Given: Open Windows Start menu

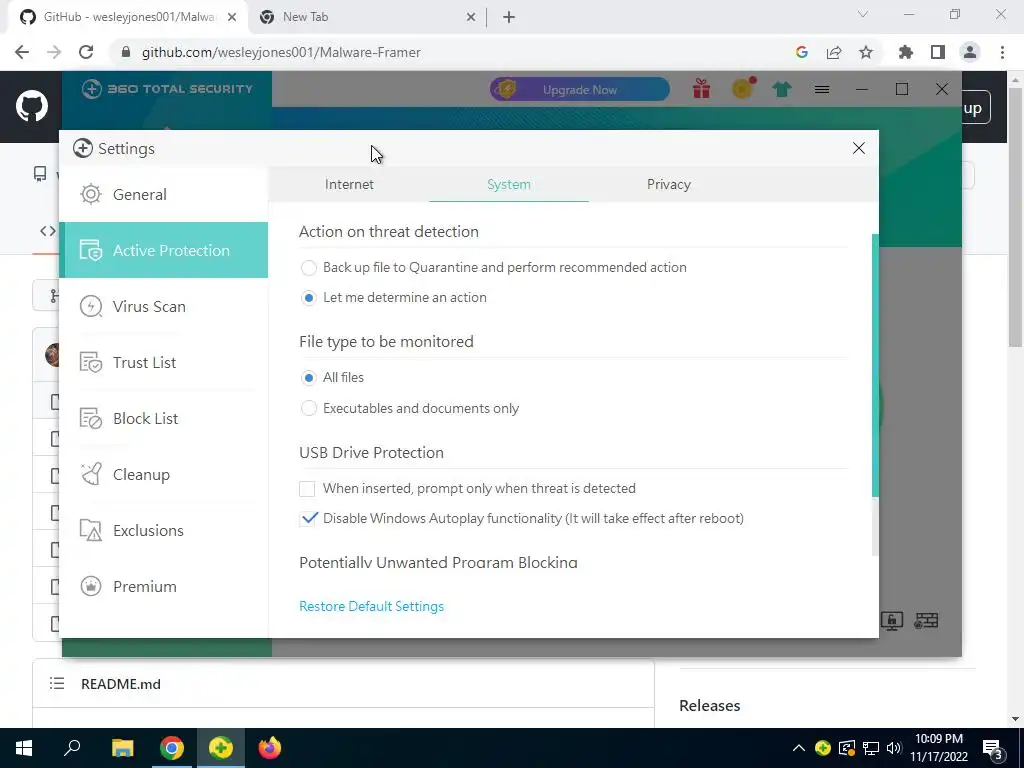Looking at the screenshot, I should coord(24,748).
